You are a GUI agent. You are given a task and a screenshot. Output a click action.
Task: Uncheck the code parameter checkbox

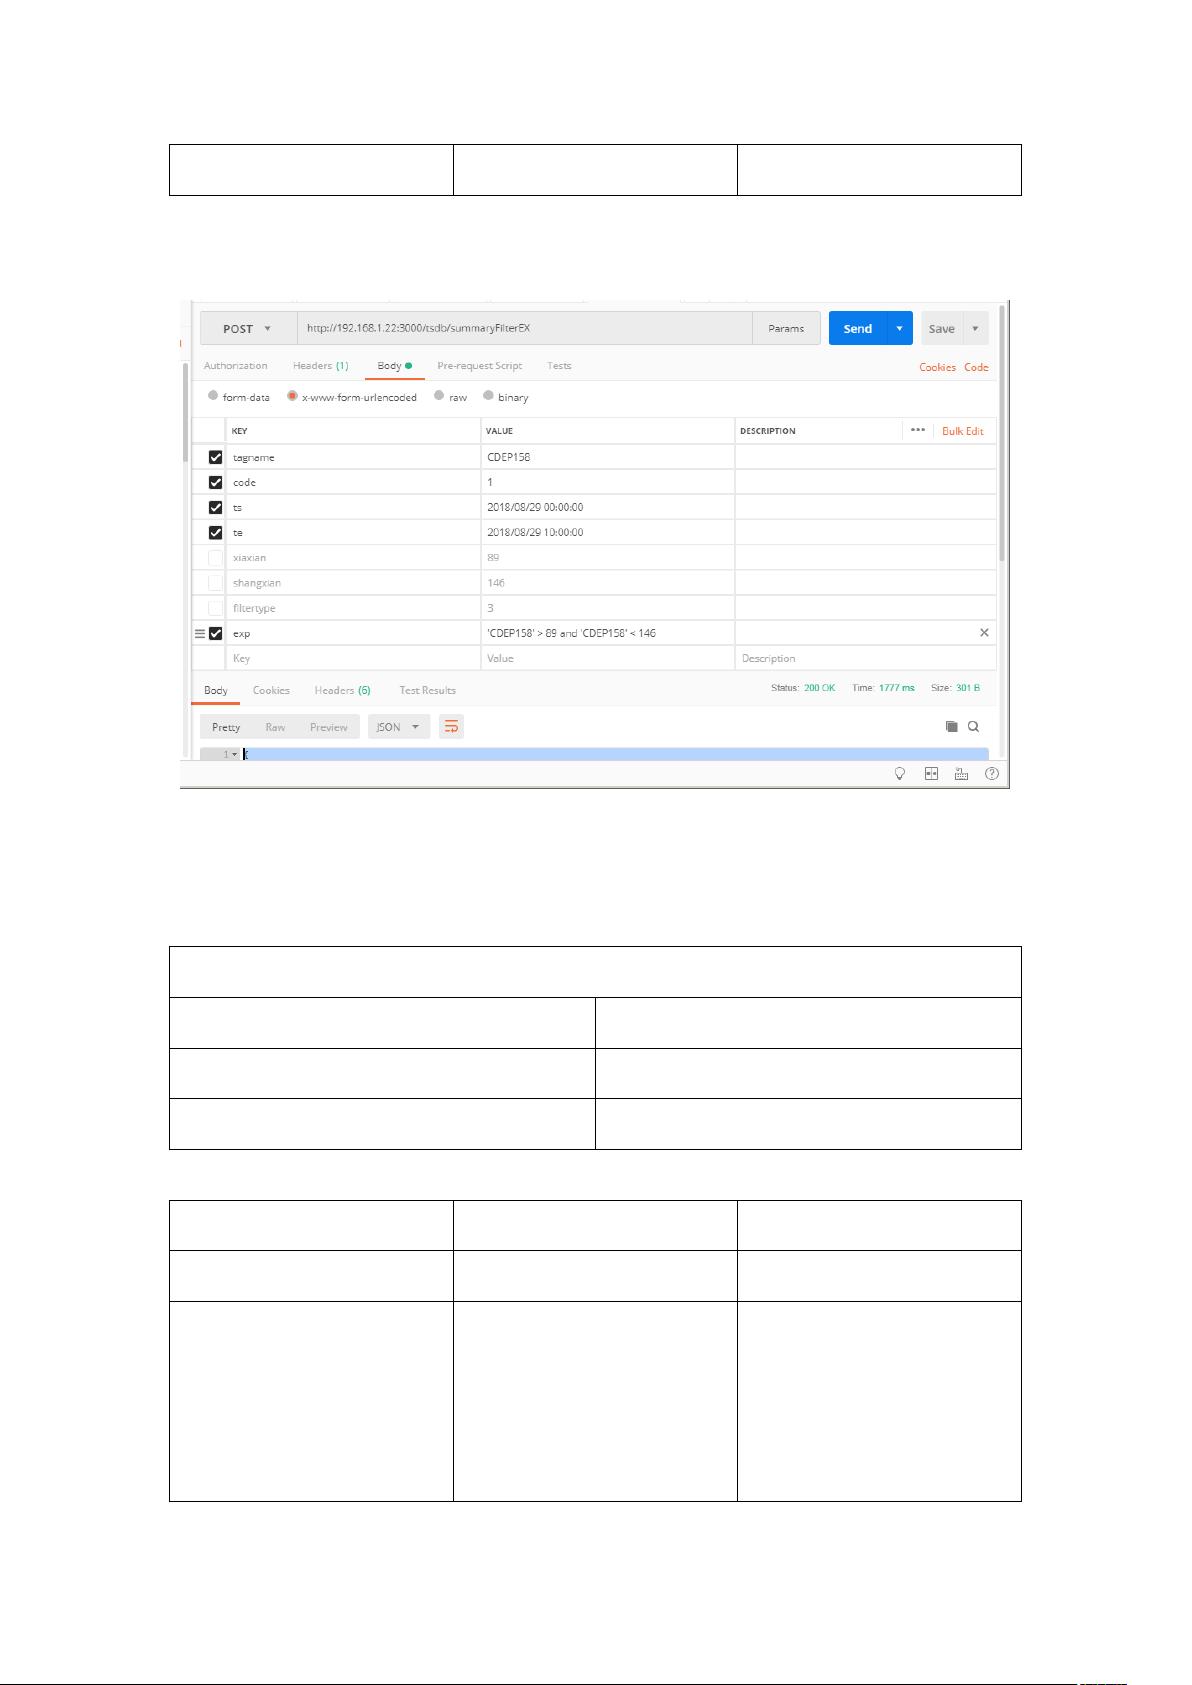(x=215, y=482)
